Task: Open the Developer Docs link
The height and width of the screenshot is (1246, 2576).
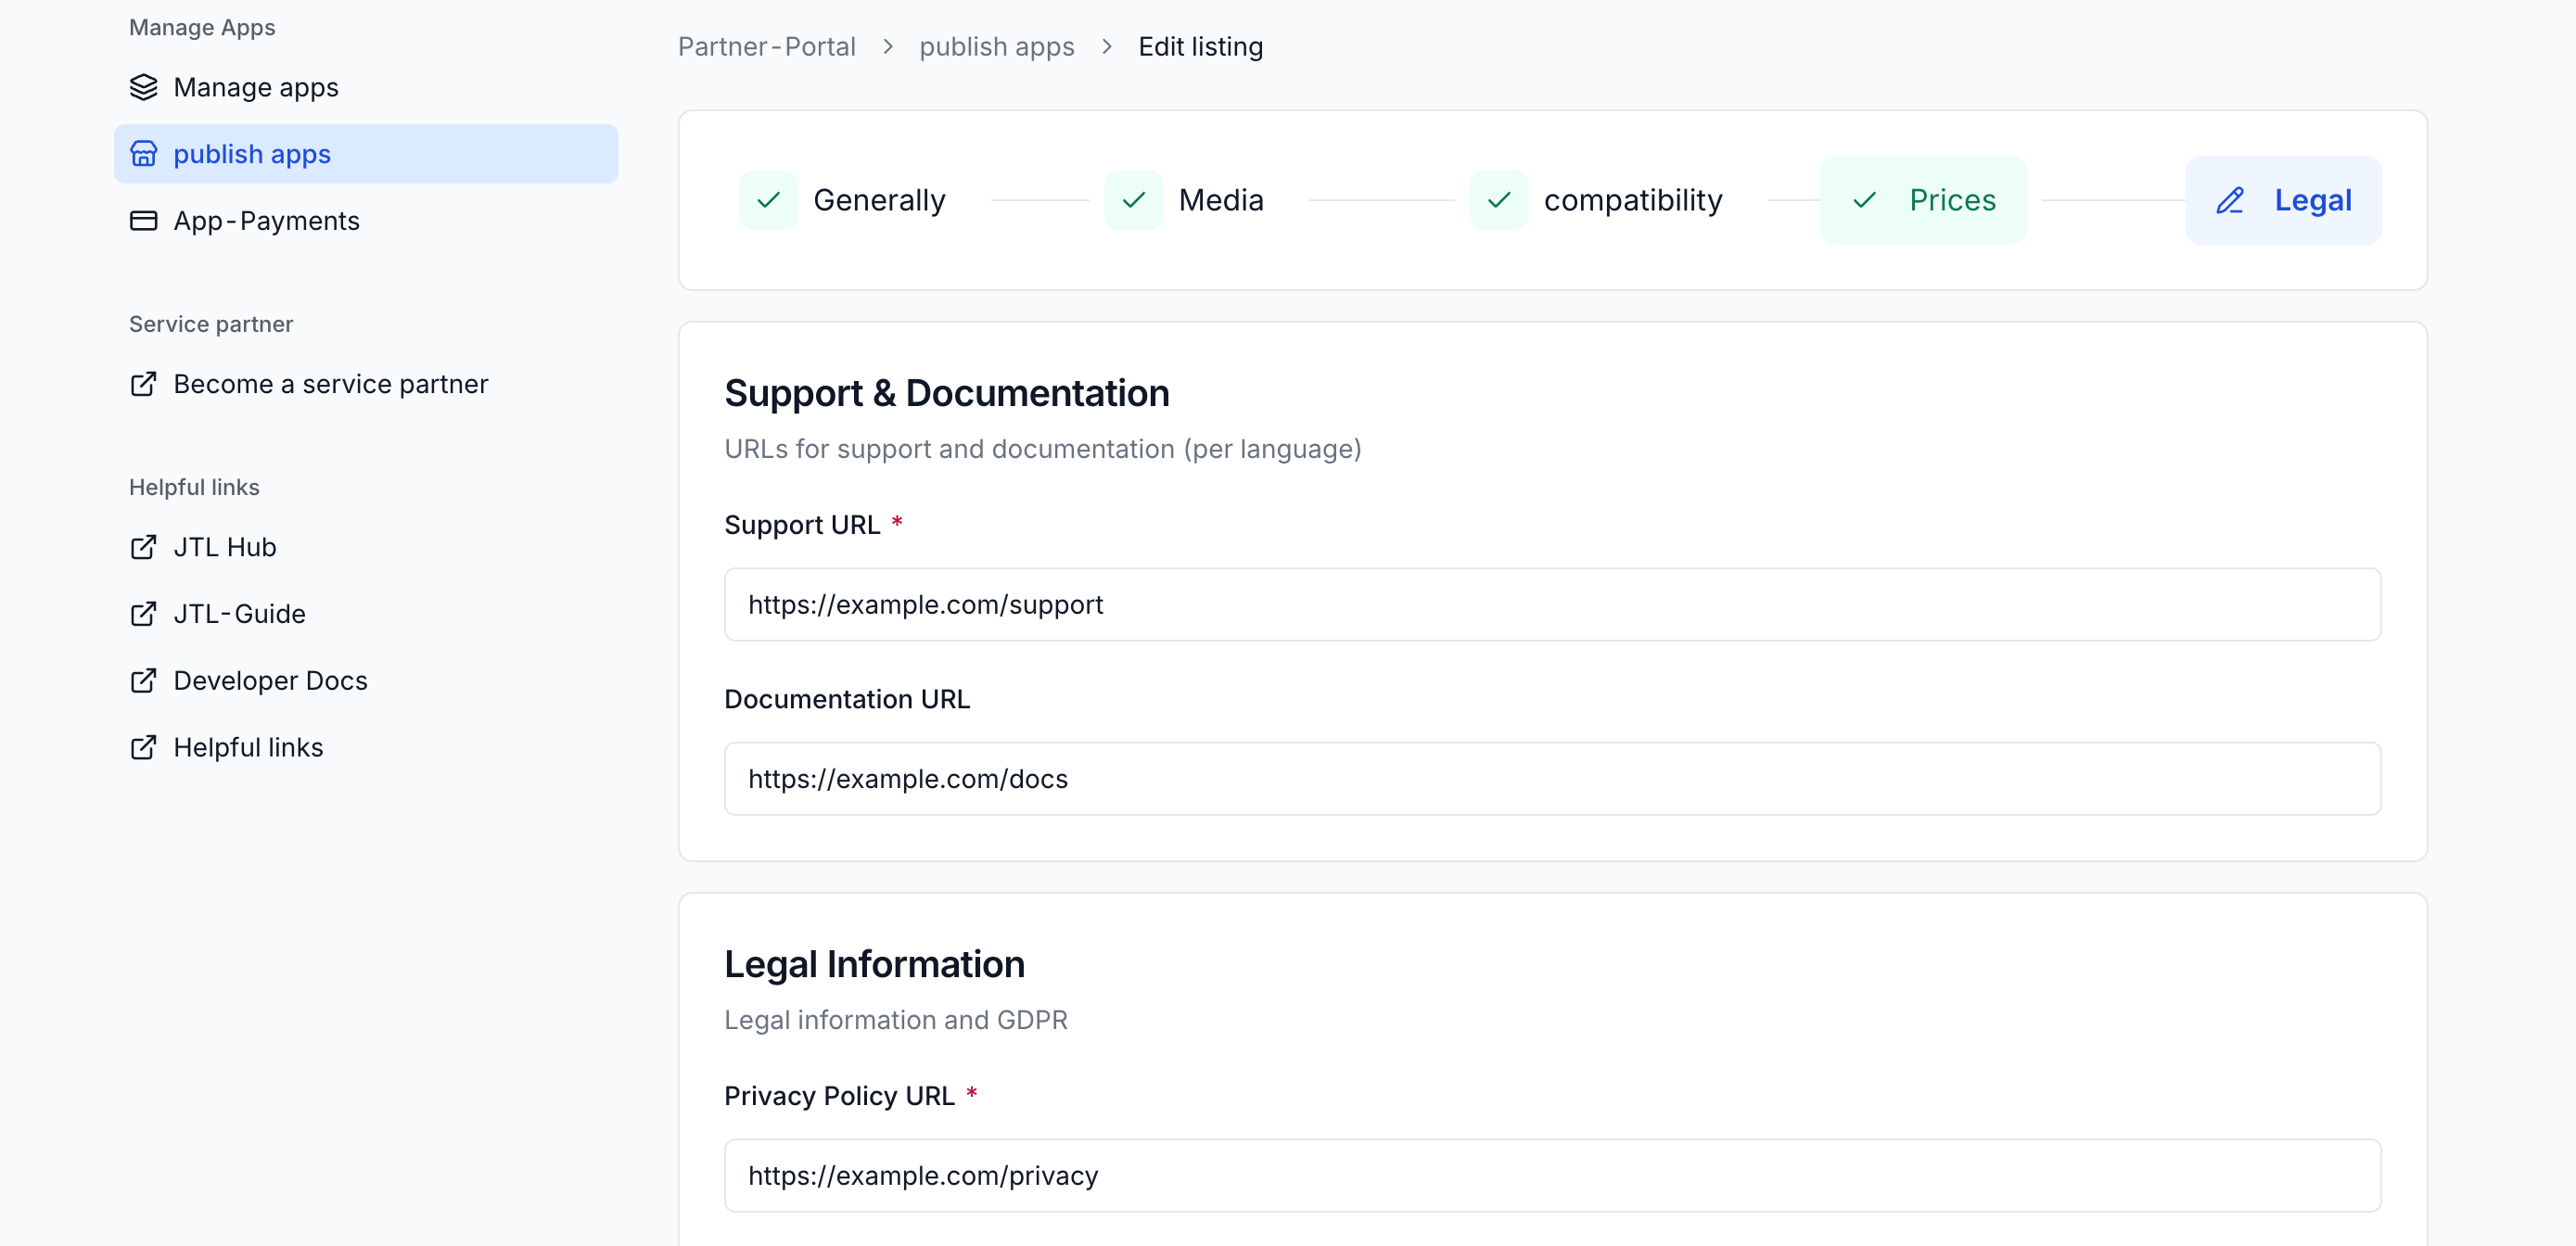Action: click(366, 681)
